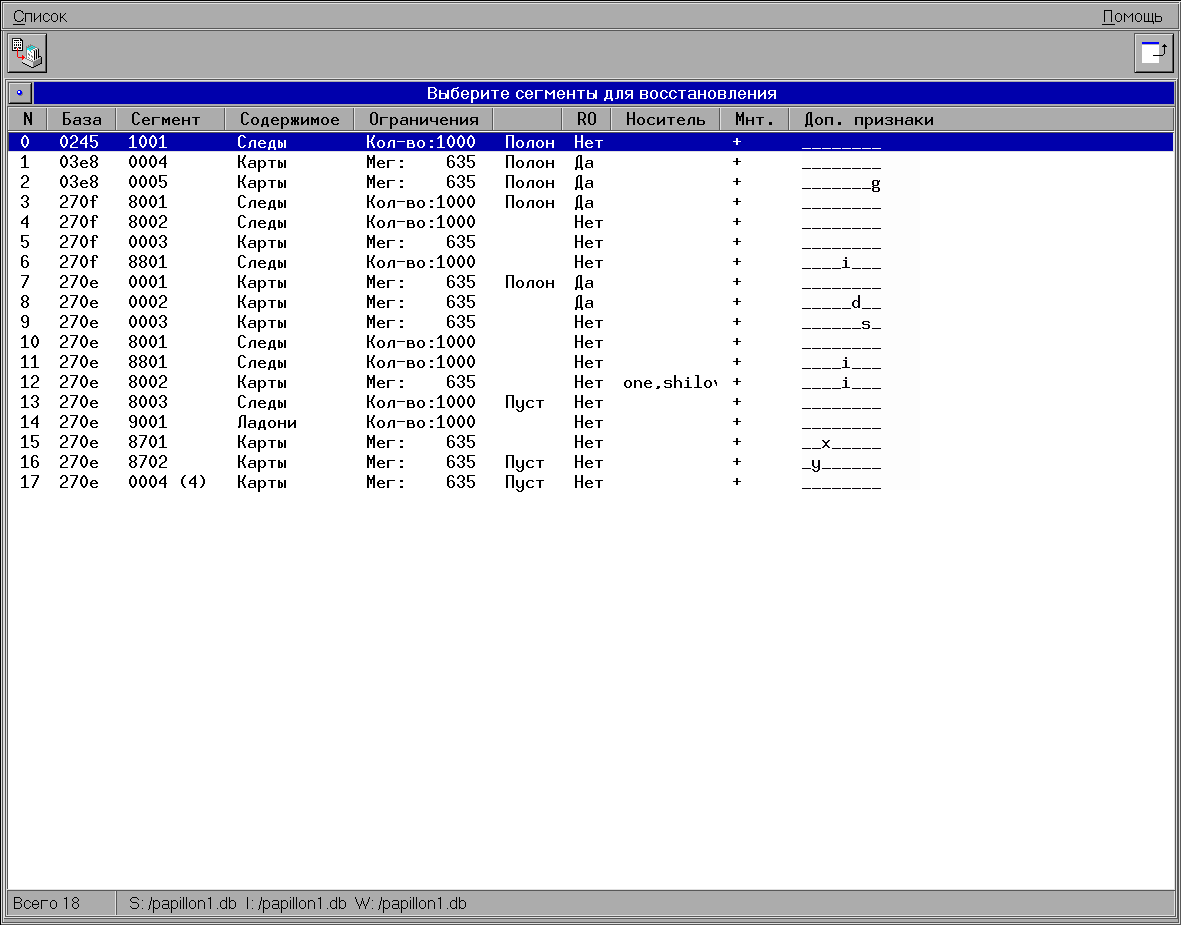1181x925 pixels.
Task: Click 'Ладони' content in row 14
Action: coord(267,422)
